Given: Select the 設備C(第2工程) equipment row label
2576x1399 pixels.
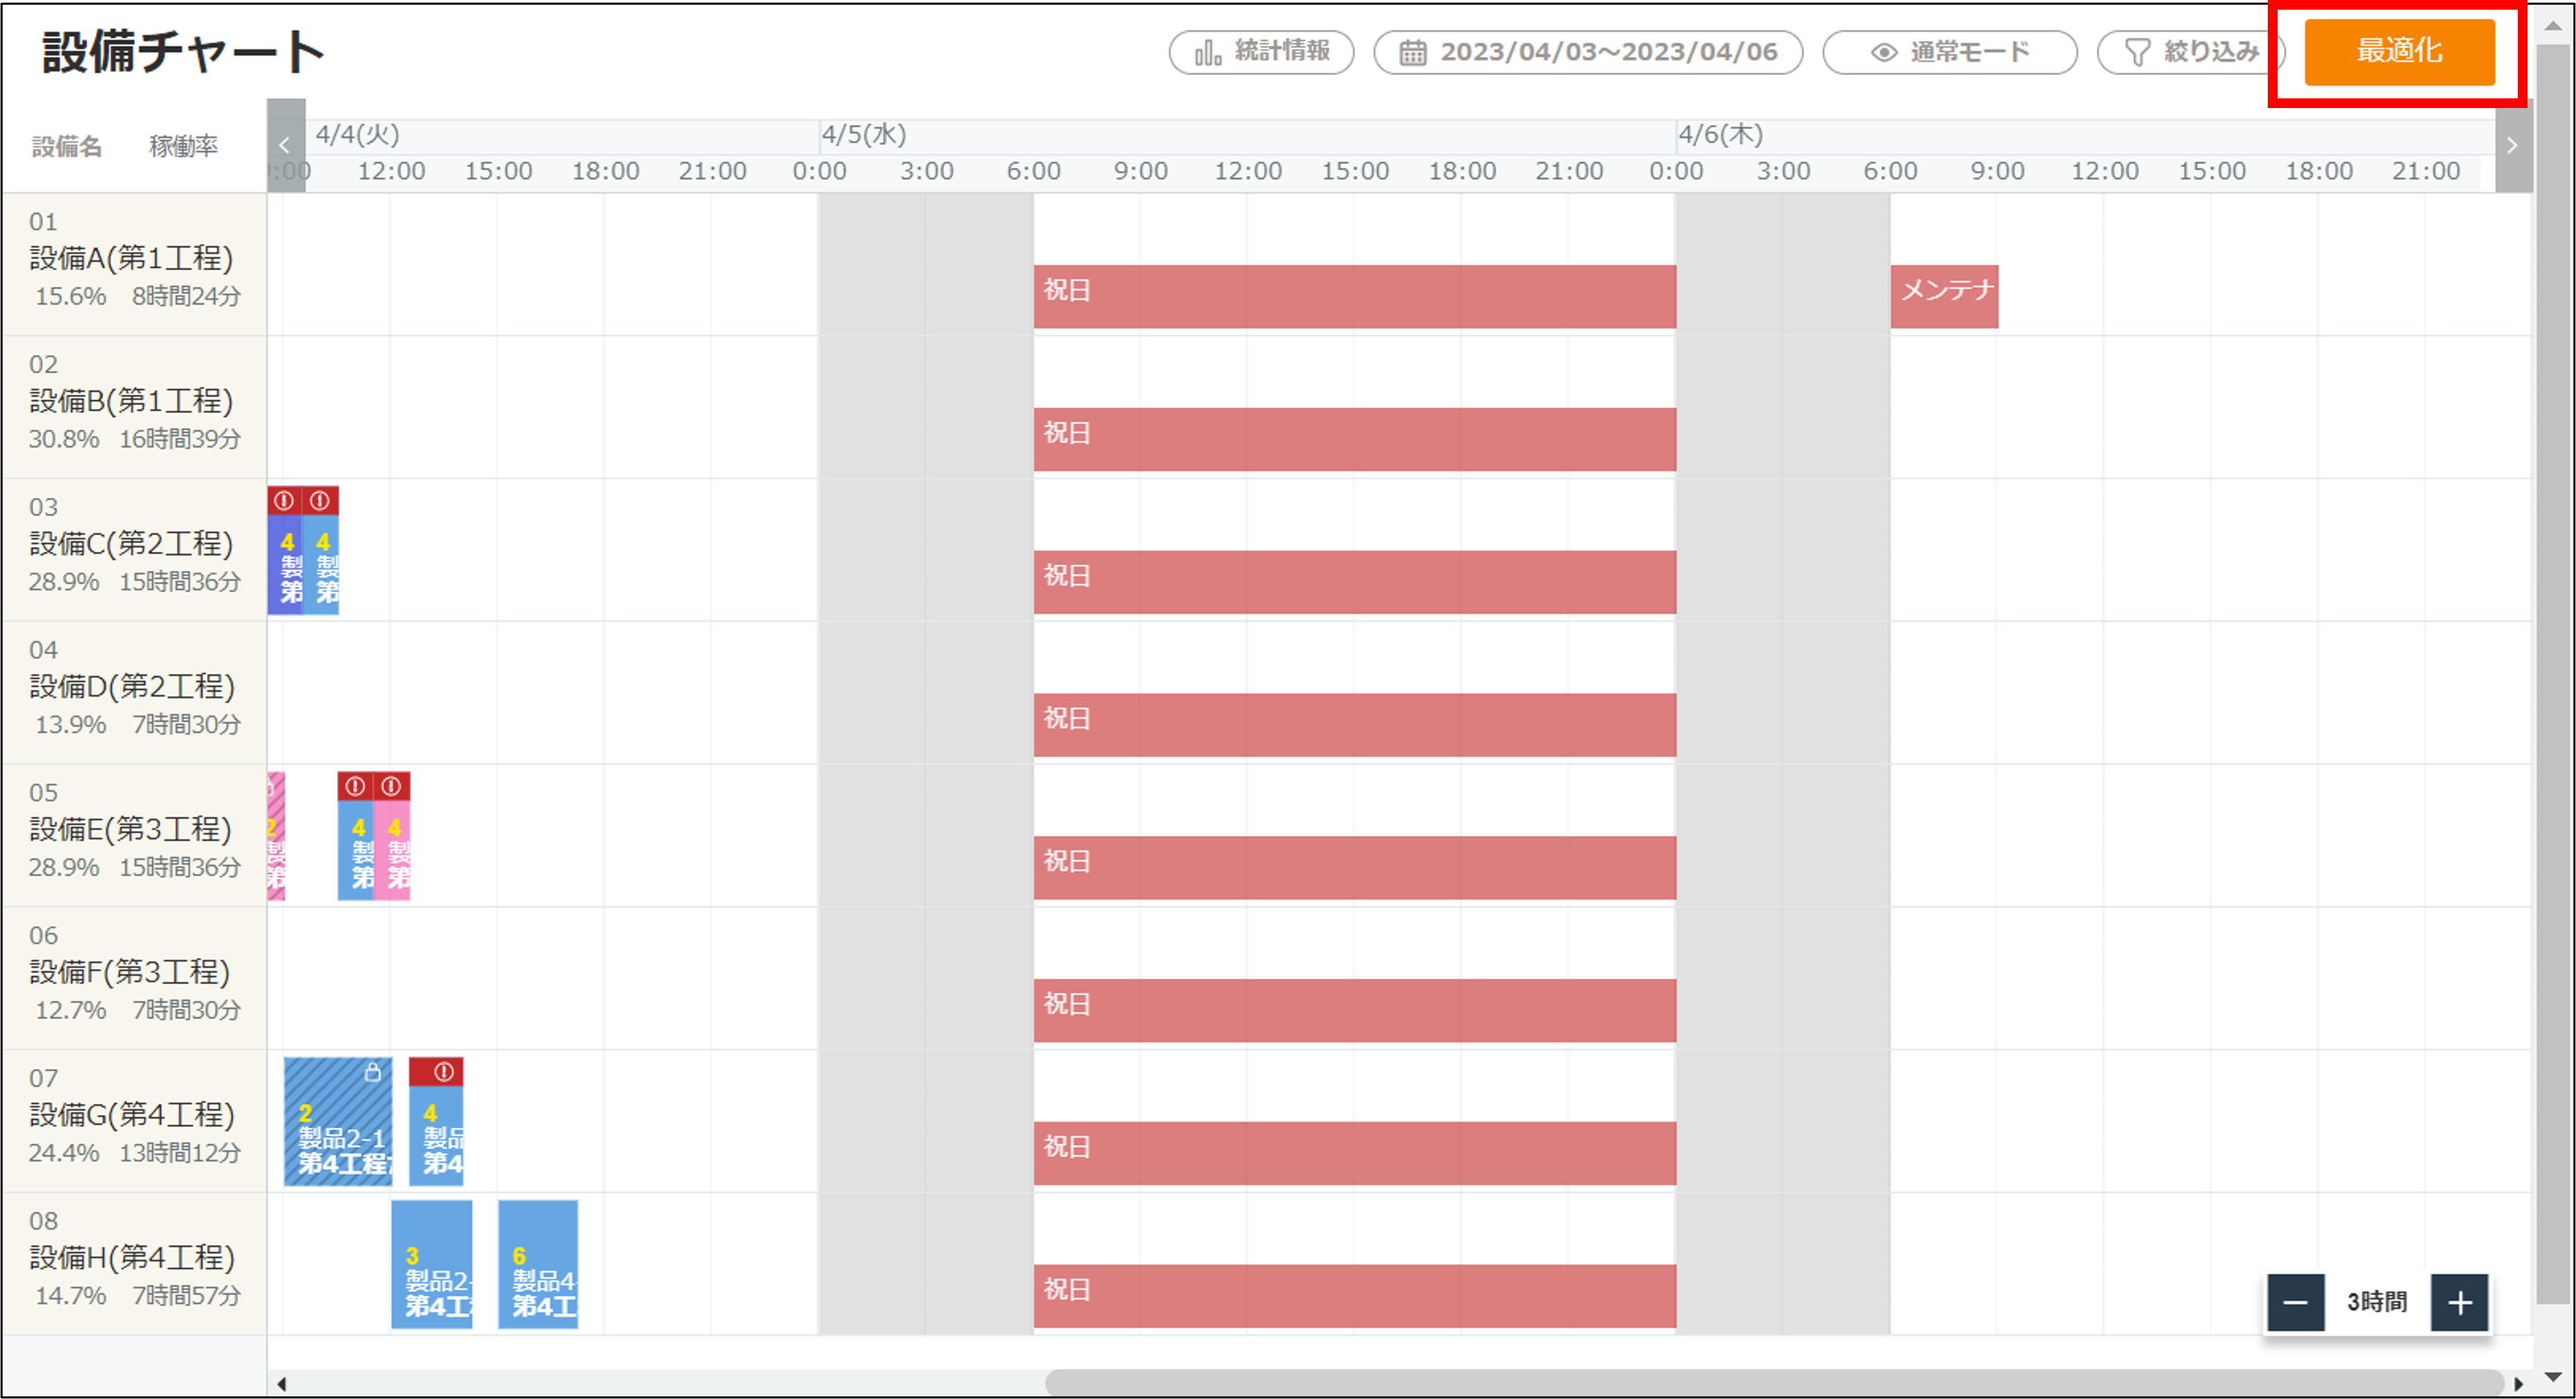Looking at the screenshot, I should 131,544.
